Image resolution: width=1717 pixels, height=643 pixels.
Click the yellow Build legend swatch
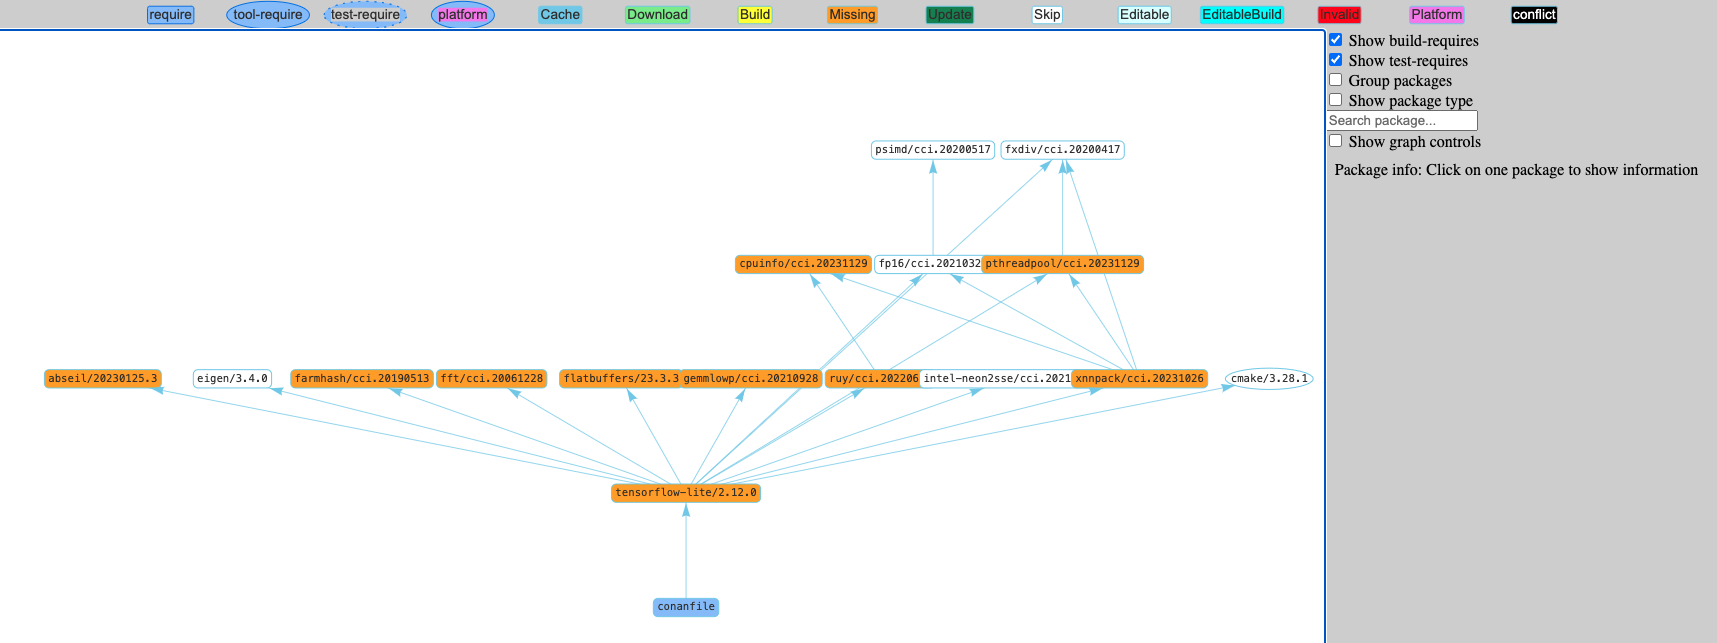(754, 15)
